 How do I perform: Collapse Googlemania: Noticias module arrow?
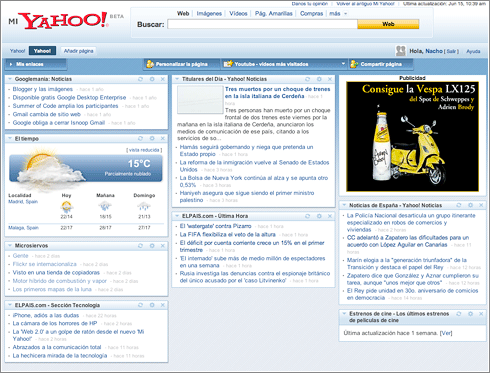(x=10, y=79)
